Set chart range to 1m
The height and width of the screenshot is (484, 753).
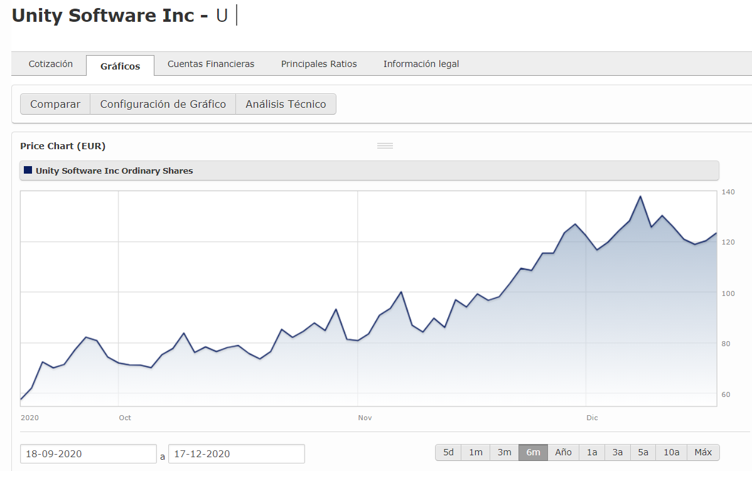point(476,453)
